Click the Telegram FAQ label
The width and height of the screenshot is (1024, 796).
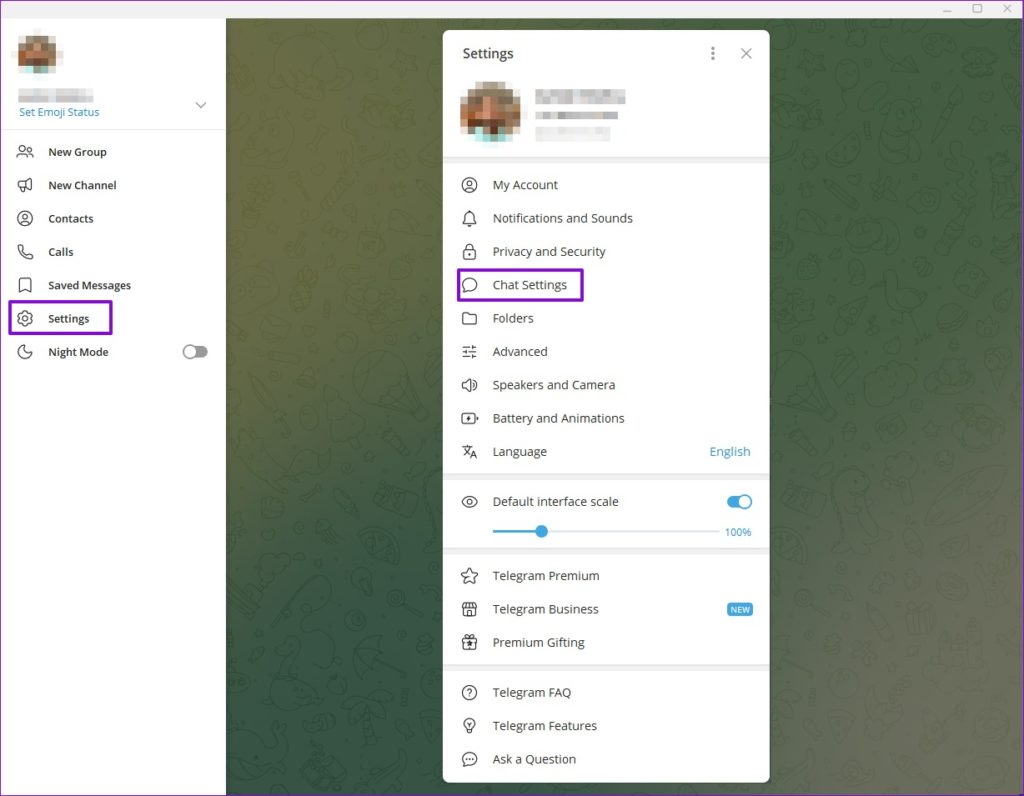[x=532, y=692]
